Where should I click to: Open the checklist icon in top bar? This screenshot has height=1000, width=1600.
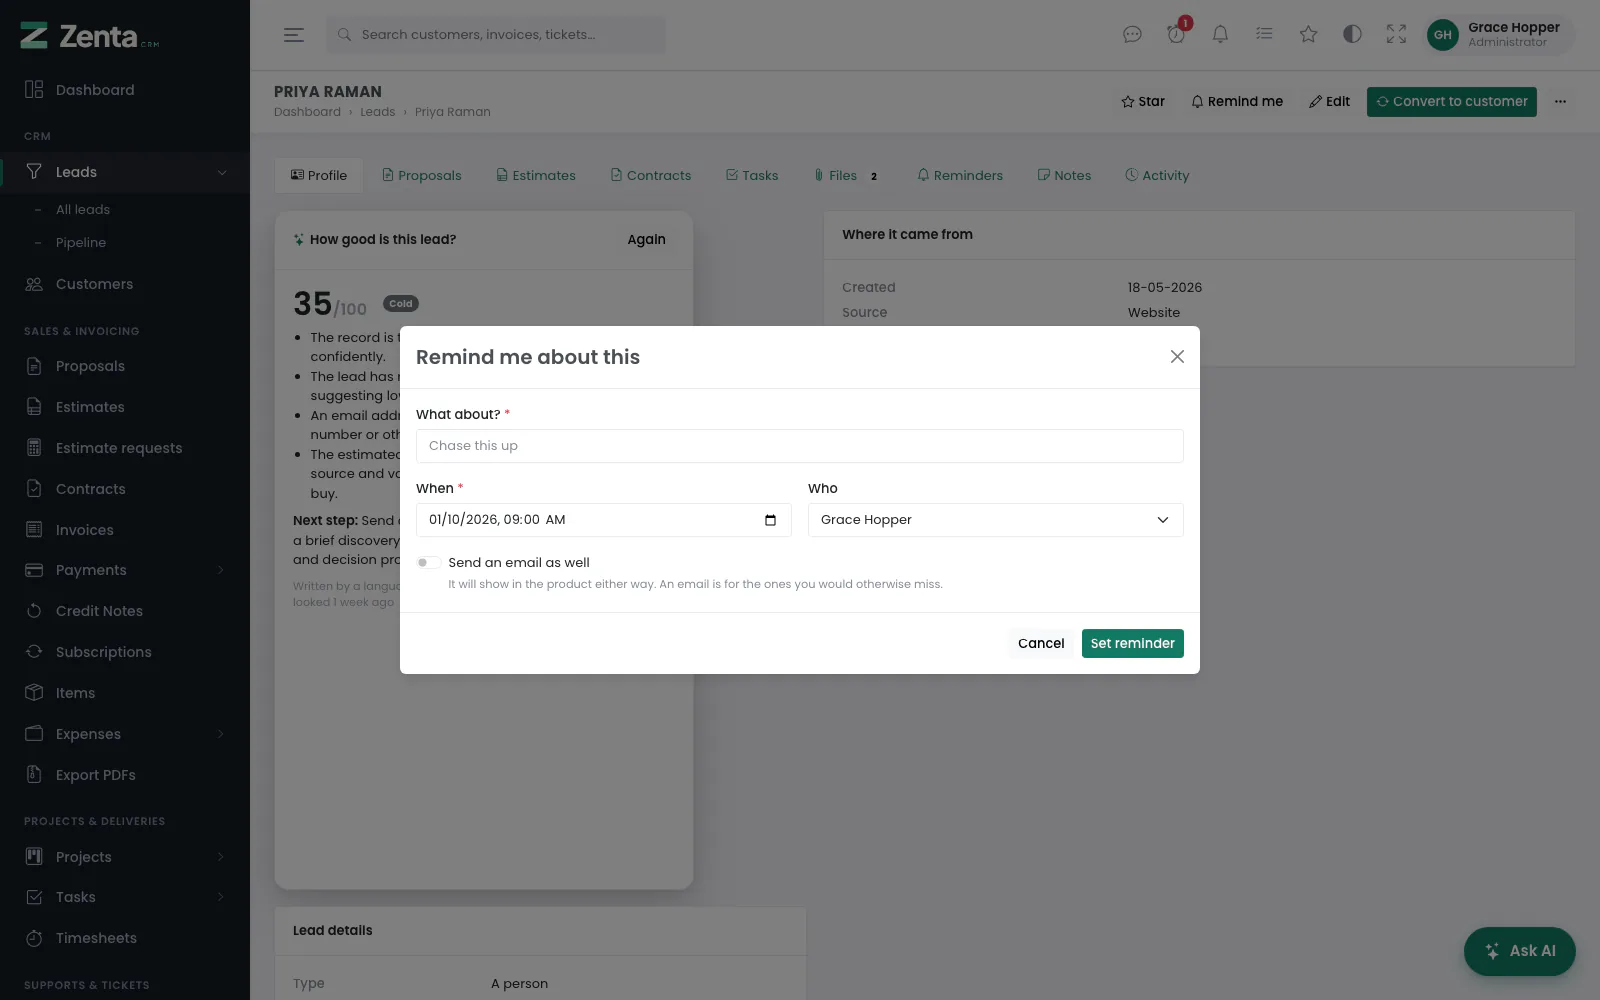(x=1264, y=35)
